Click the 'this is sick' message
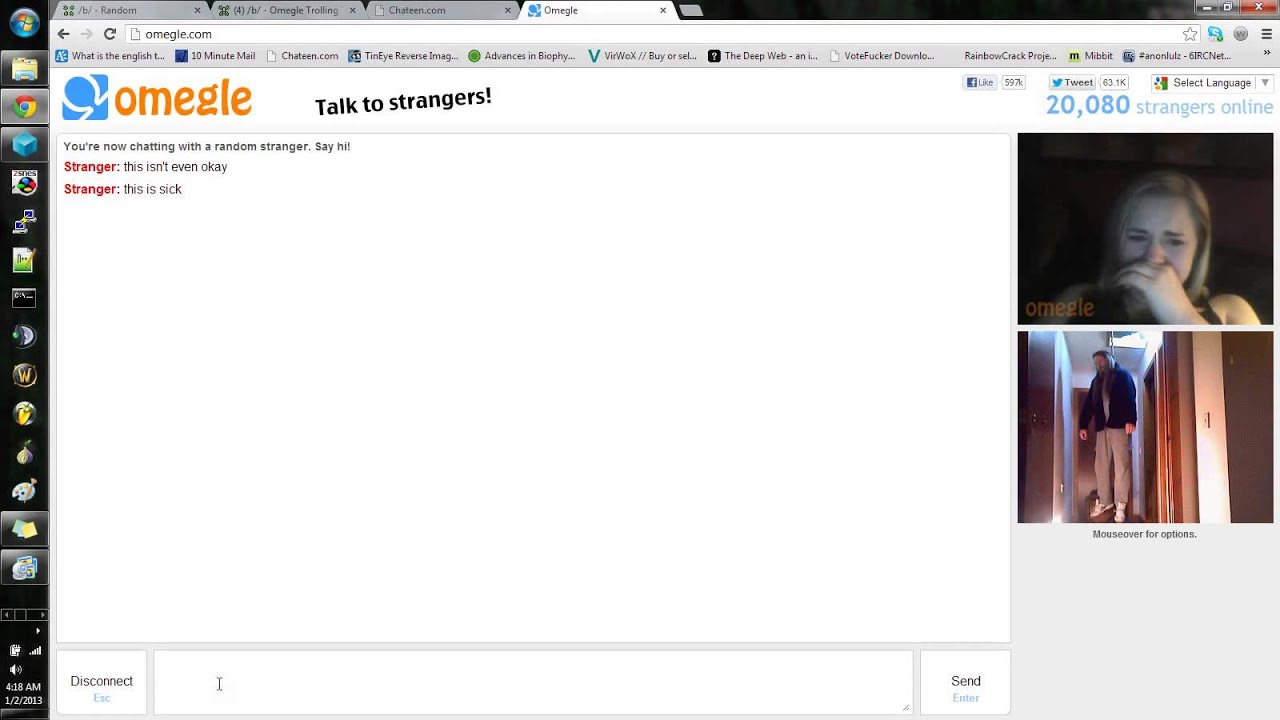The width and height of the screenshot is (1280, 720). 152,189
